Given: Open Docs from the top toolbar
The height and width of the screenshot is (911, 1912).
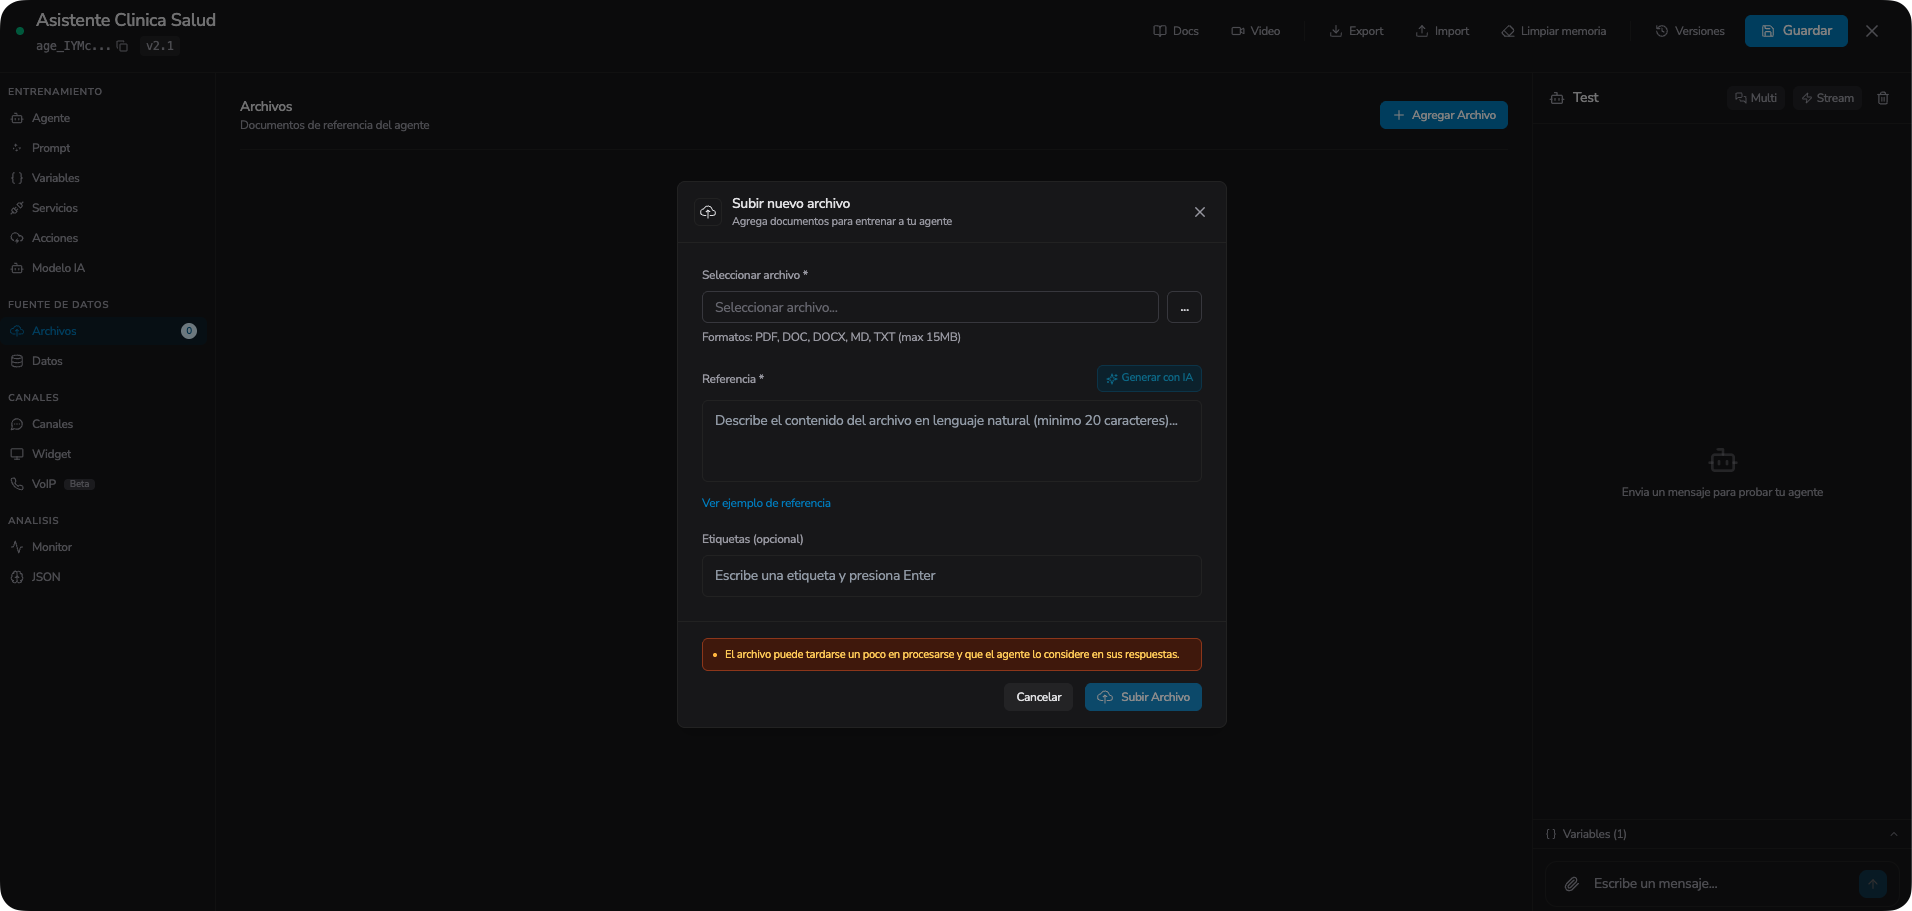Looking at the screenshot, I should (x=1176, y=31).
